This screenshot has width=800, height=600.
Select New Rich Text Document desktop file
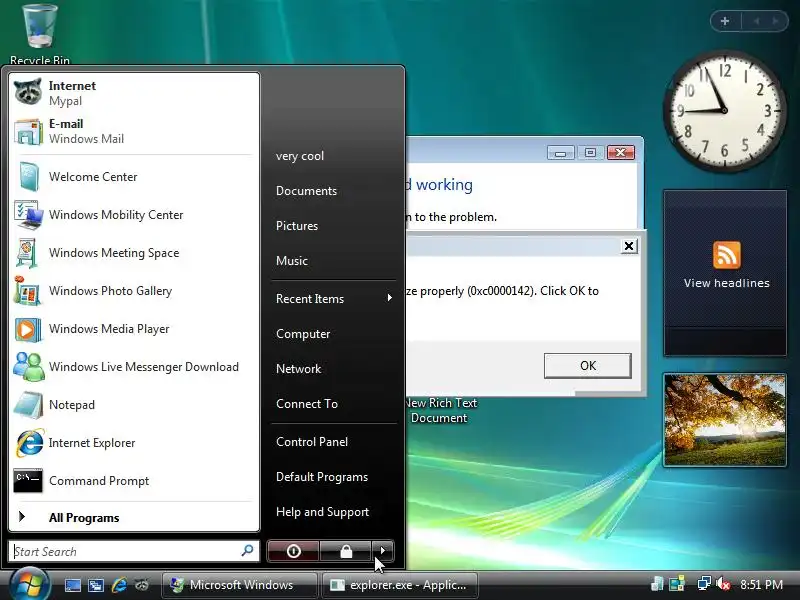(440, 410)
